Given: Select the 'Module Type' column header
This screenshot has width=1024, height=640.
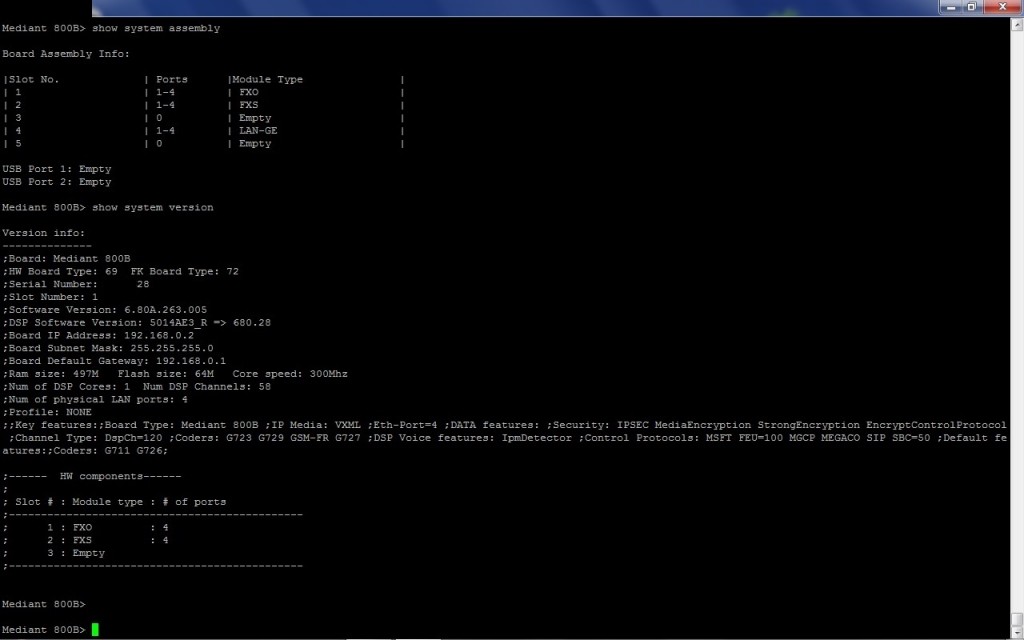Looking at the screenshot, I should [x=268, y=79].
